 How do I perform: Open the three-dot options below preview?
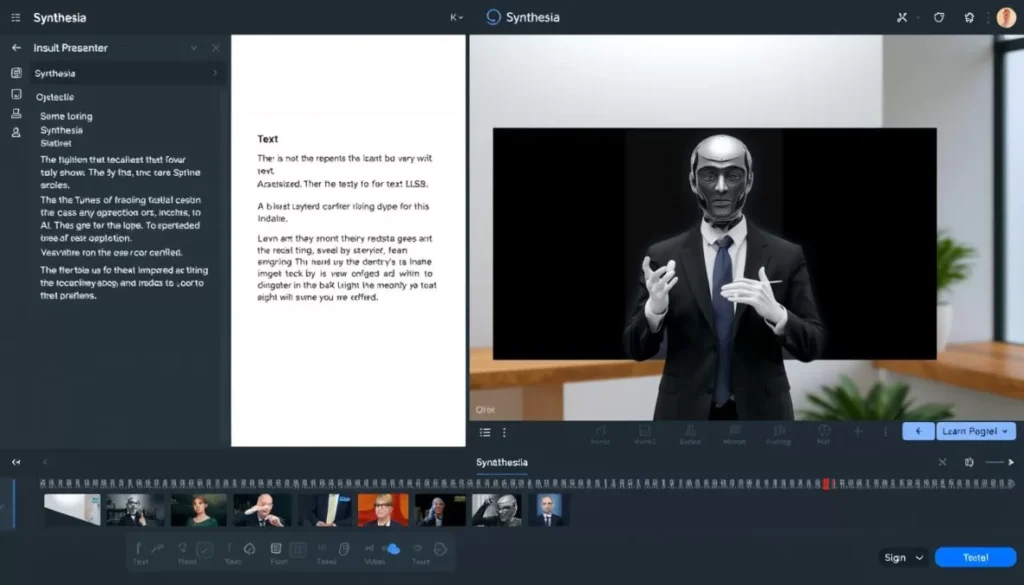(504, 432)
